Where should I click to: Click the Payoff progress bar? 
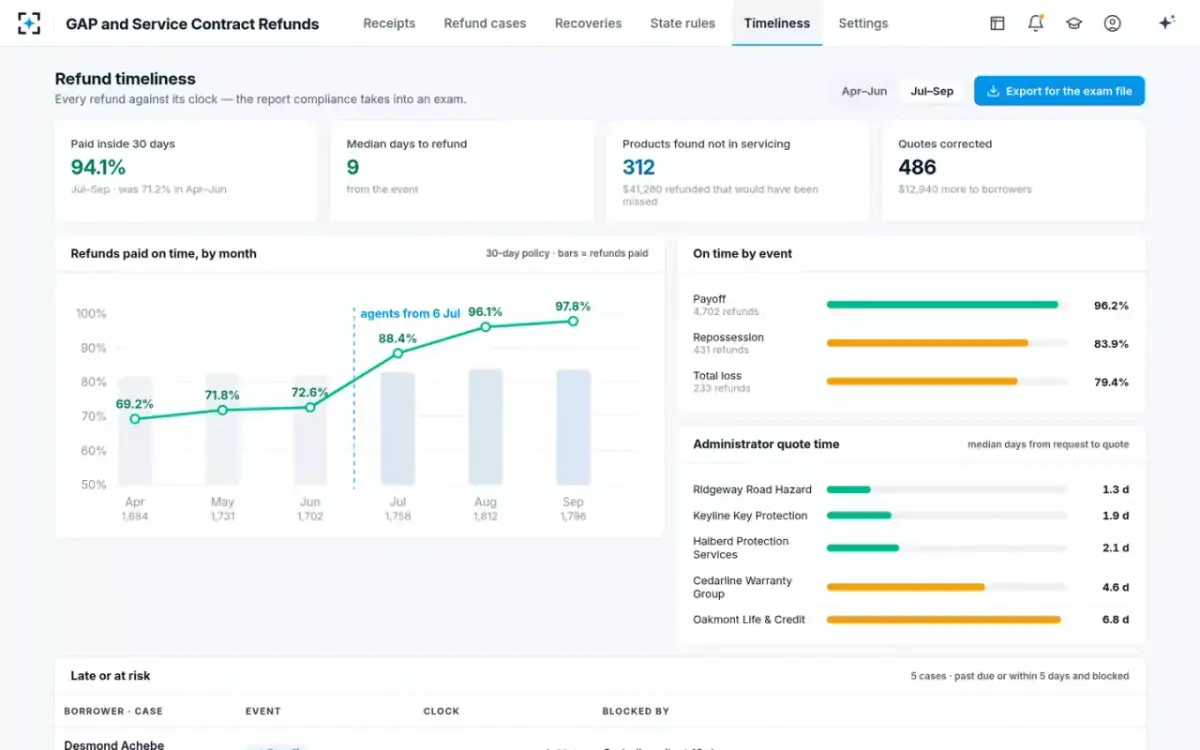tap(947, 305)
